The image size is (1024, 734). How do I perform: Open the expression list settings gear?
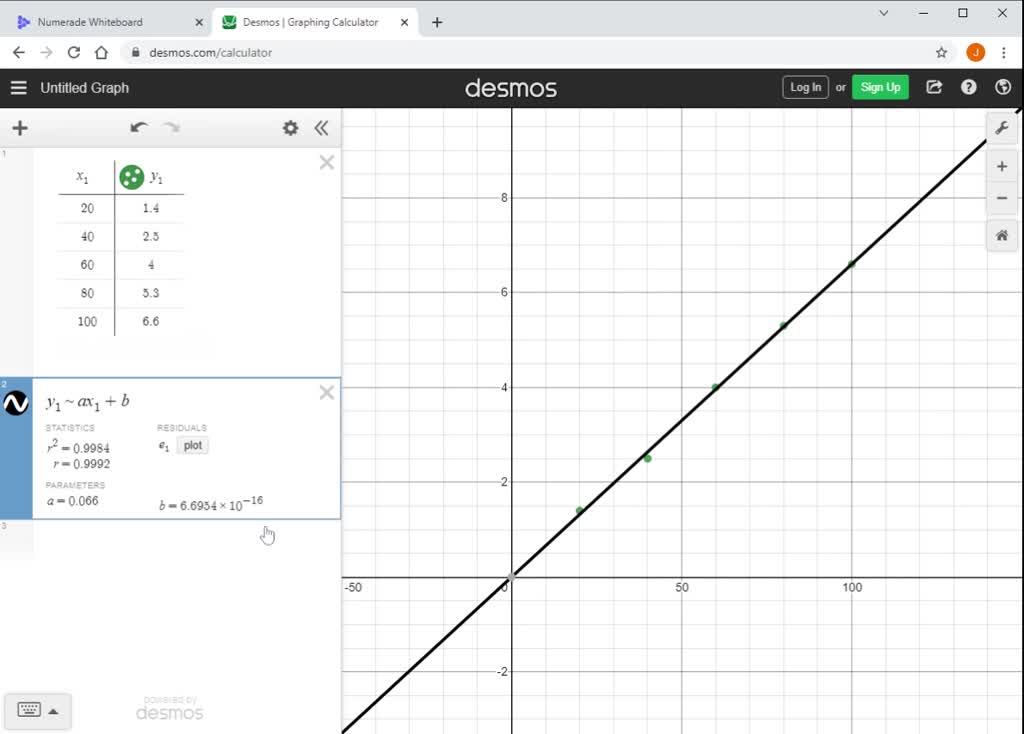click(x=290, y=128)
